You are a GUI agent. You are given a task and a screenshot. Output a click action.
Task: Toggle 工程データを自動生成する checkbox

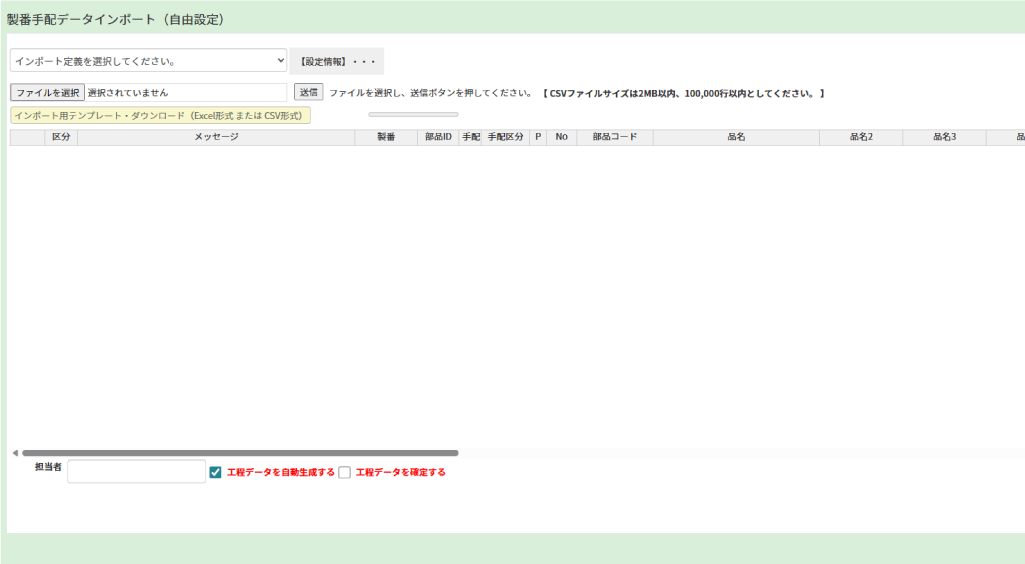(x=215, y=472)
